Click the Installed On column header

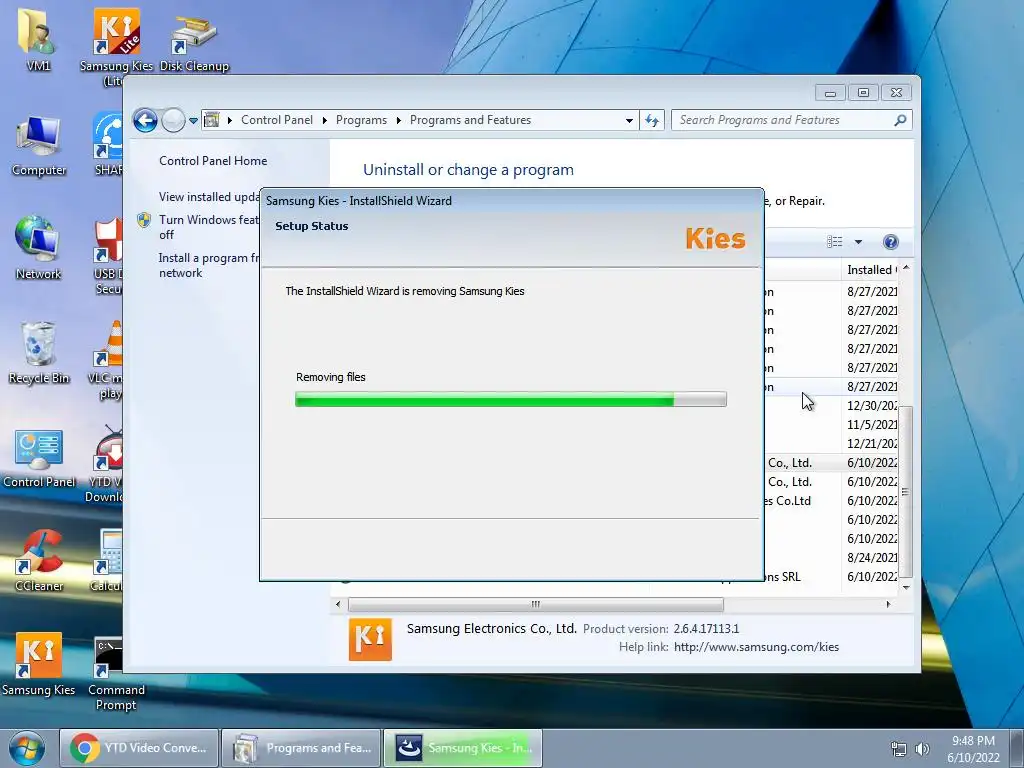[871, 270]
